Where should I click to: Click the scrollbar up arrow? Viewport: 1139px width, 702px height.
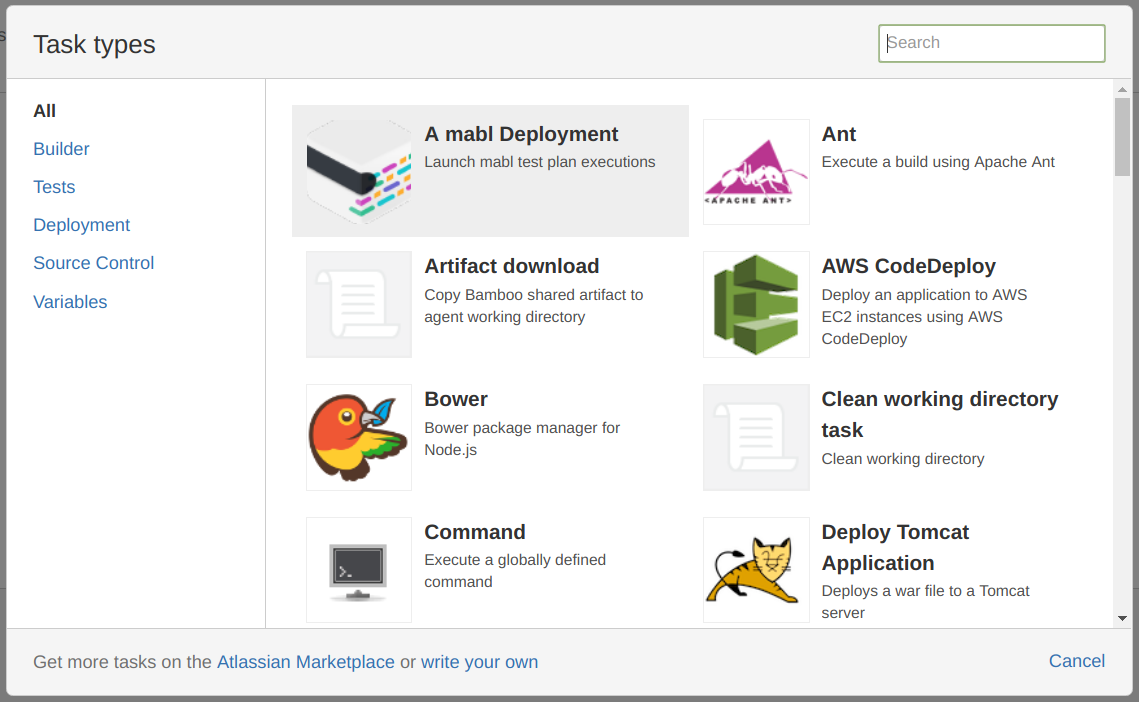point(1122,89)
